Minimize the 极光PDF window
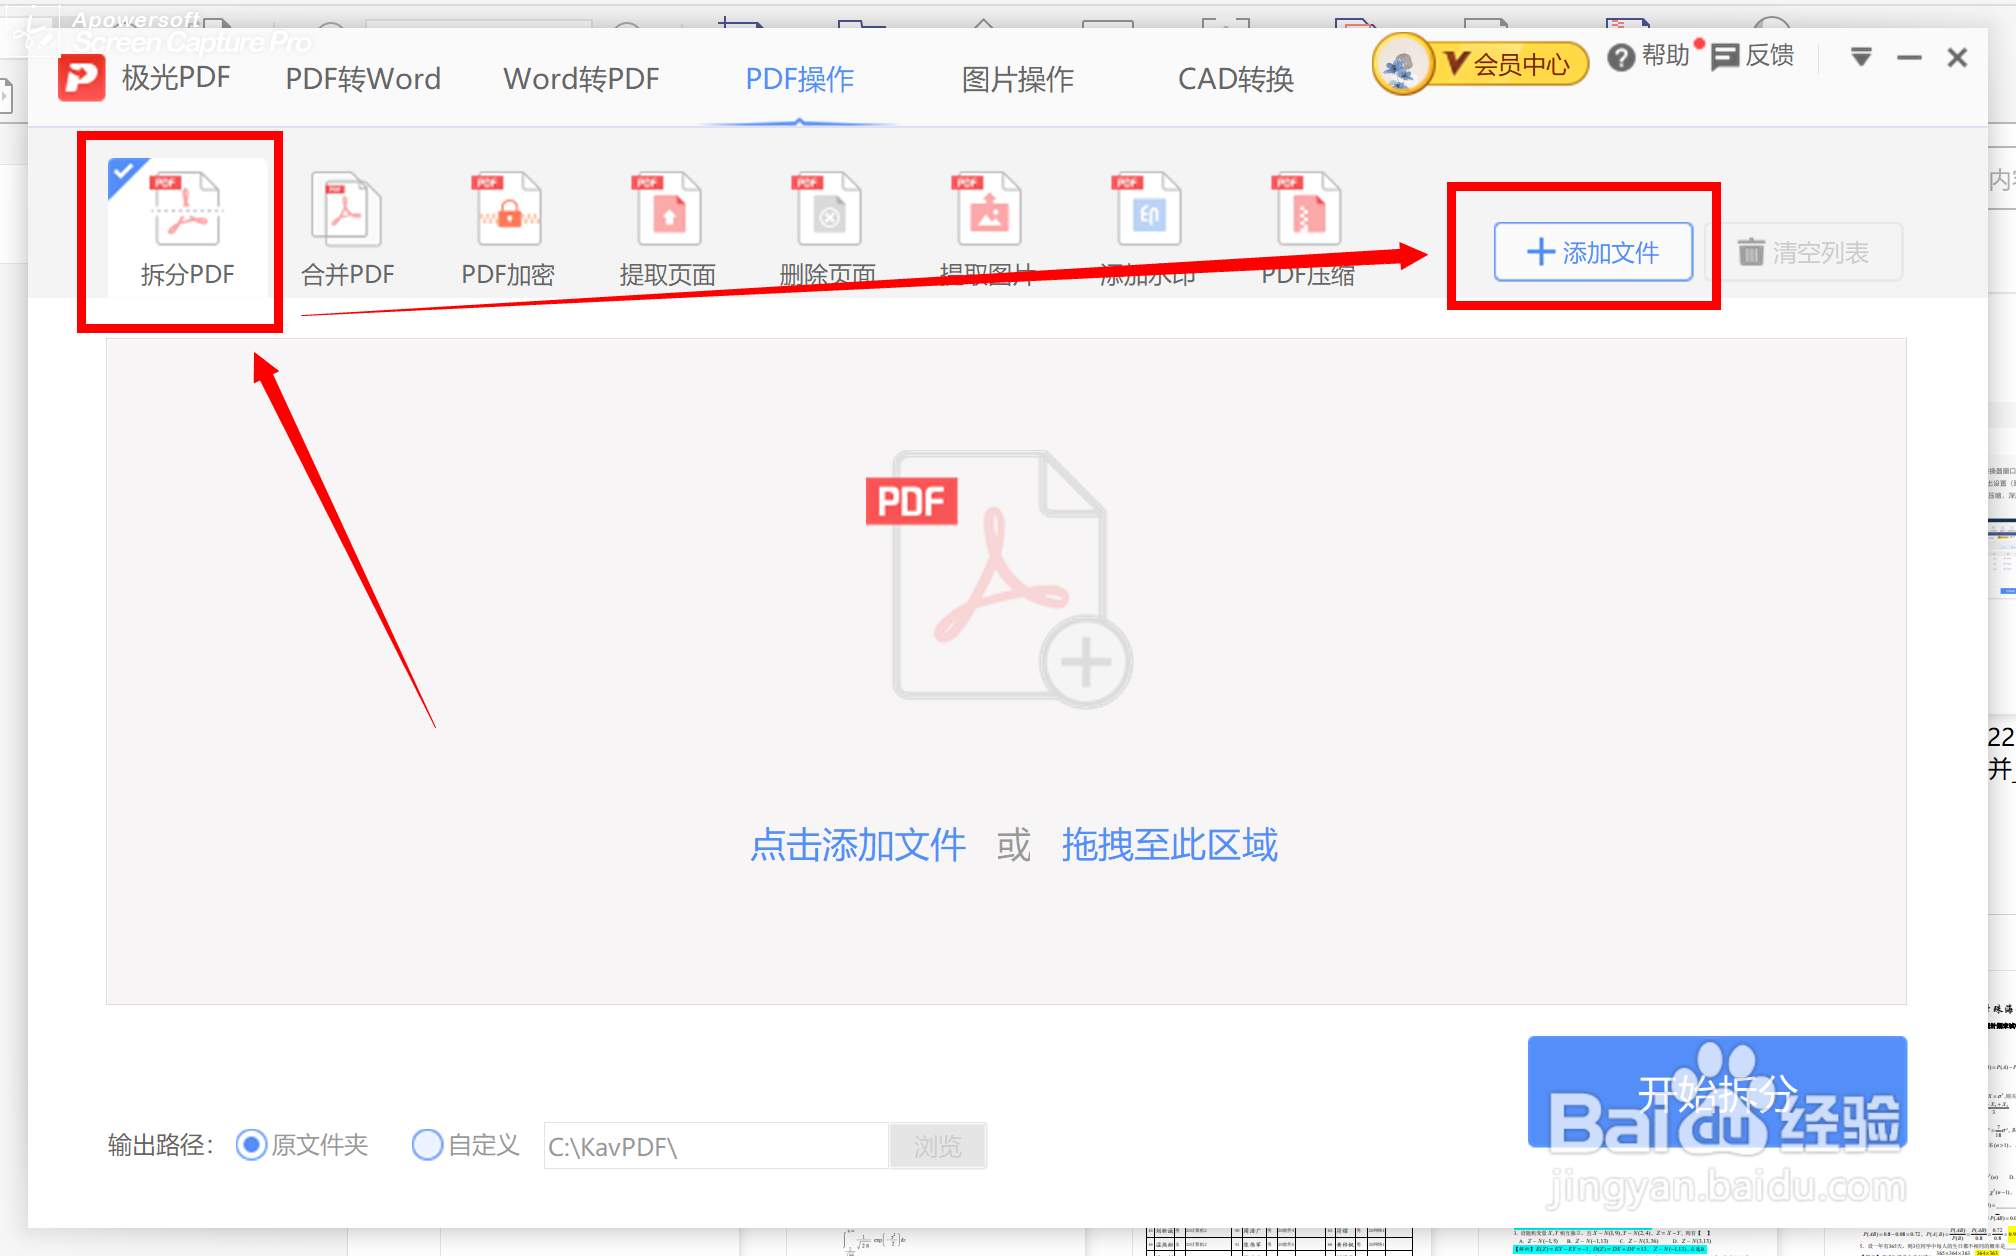The height and width of the screenshot is (1256, 2016). click(1909, 58)
